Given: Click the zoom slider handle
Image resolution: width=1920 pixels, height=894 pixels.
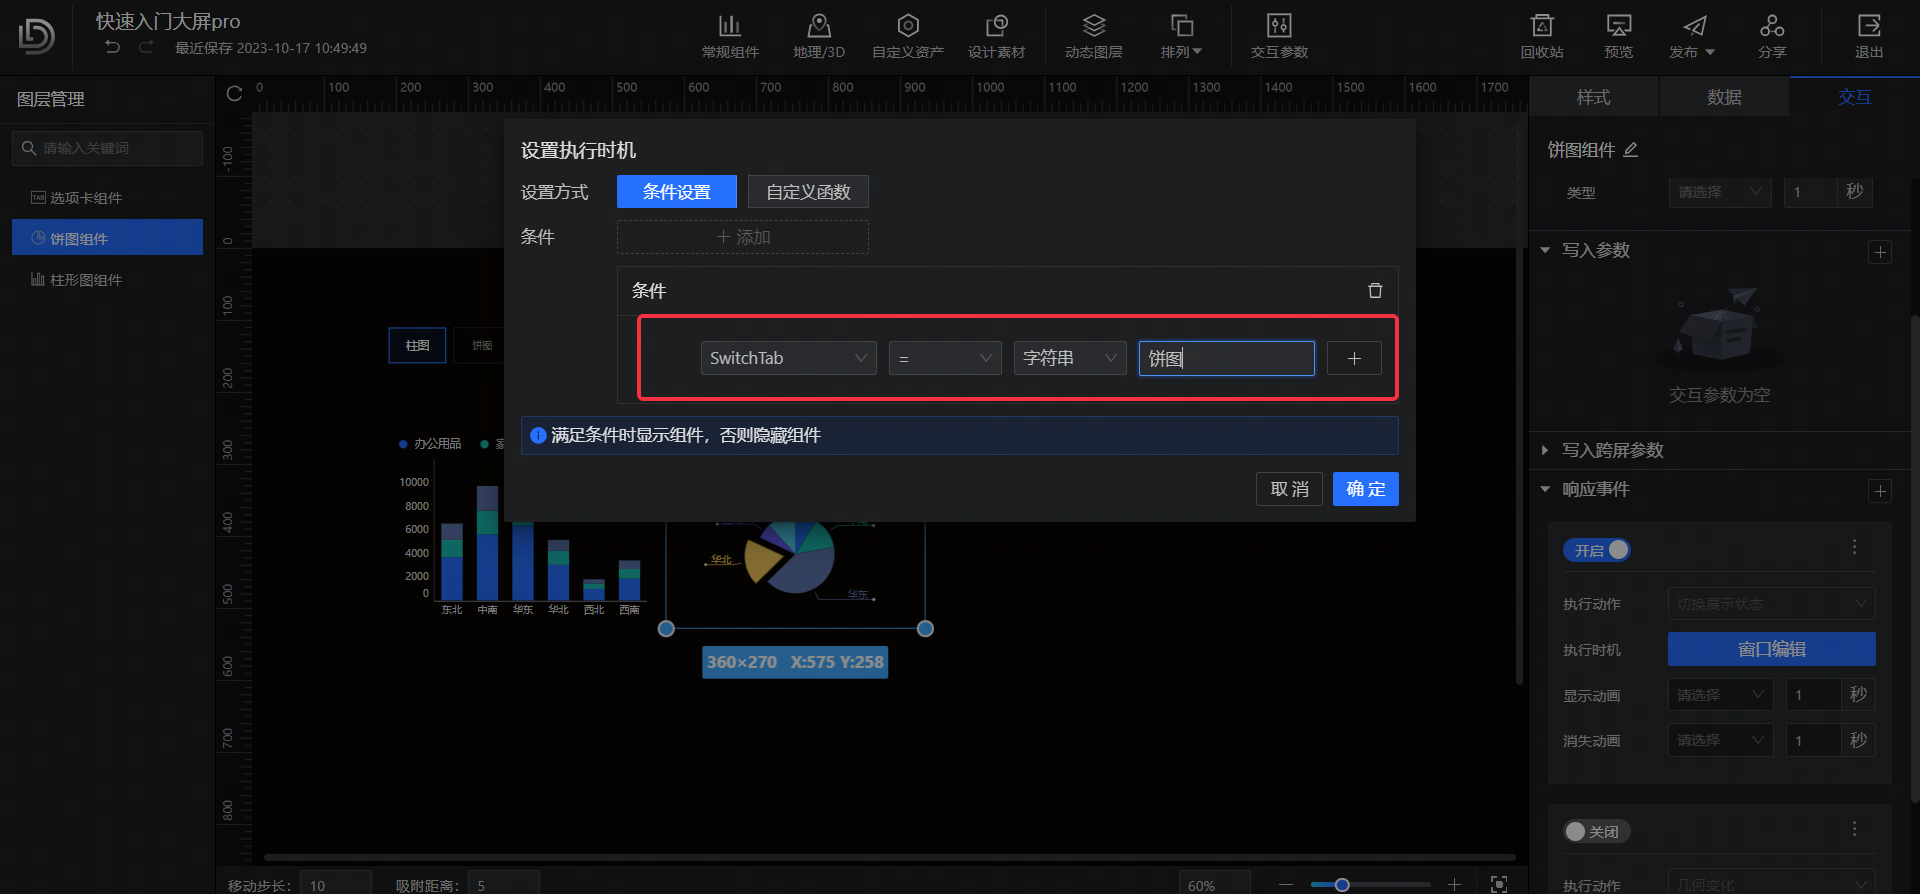Looking at the screenshot, I should pyautogui.click(x=1342, y=885).
